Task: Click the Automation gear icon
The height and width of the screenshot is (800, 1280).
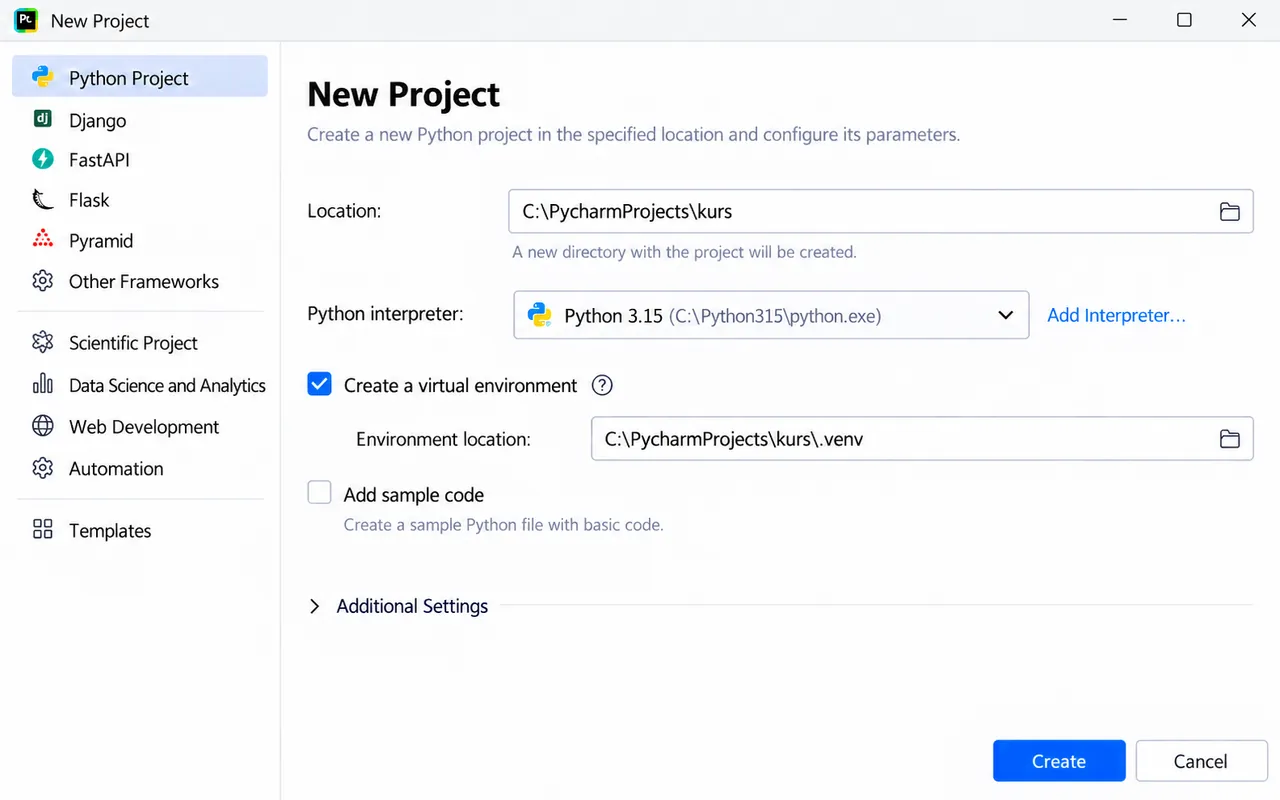Action: tap(42, 468)
